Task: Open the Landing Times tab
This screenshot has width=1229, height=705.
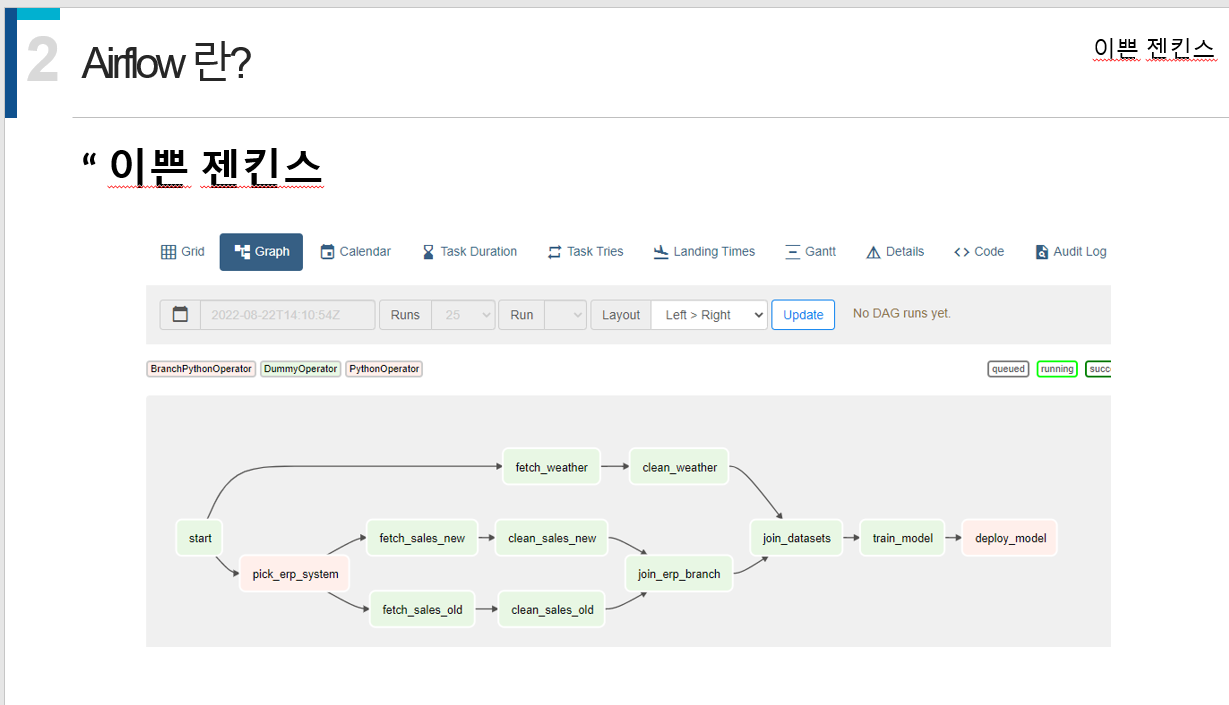Action: pos(704,252)
